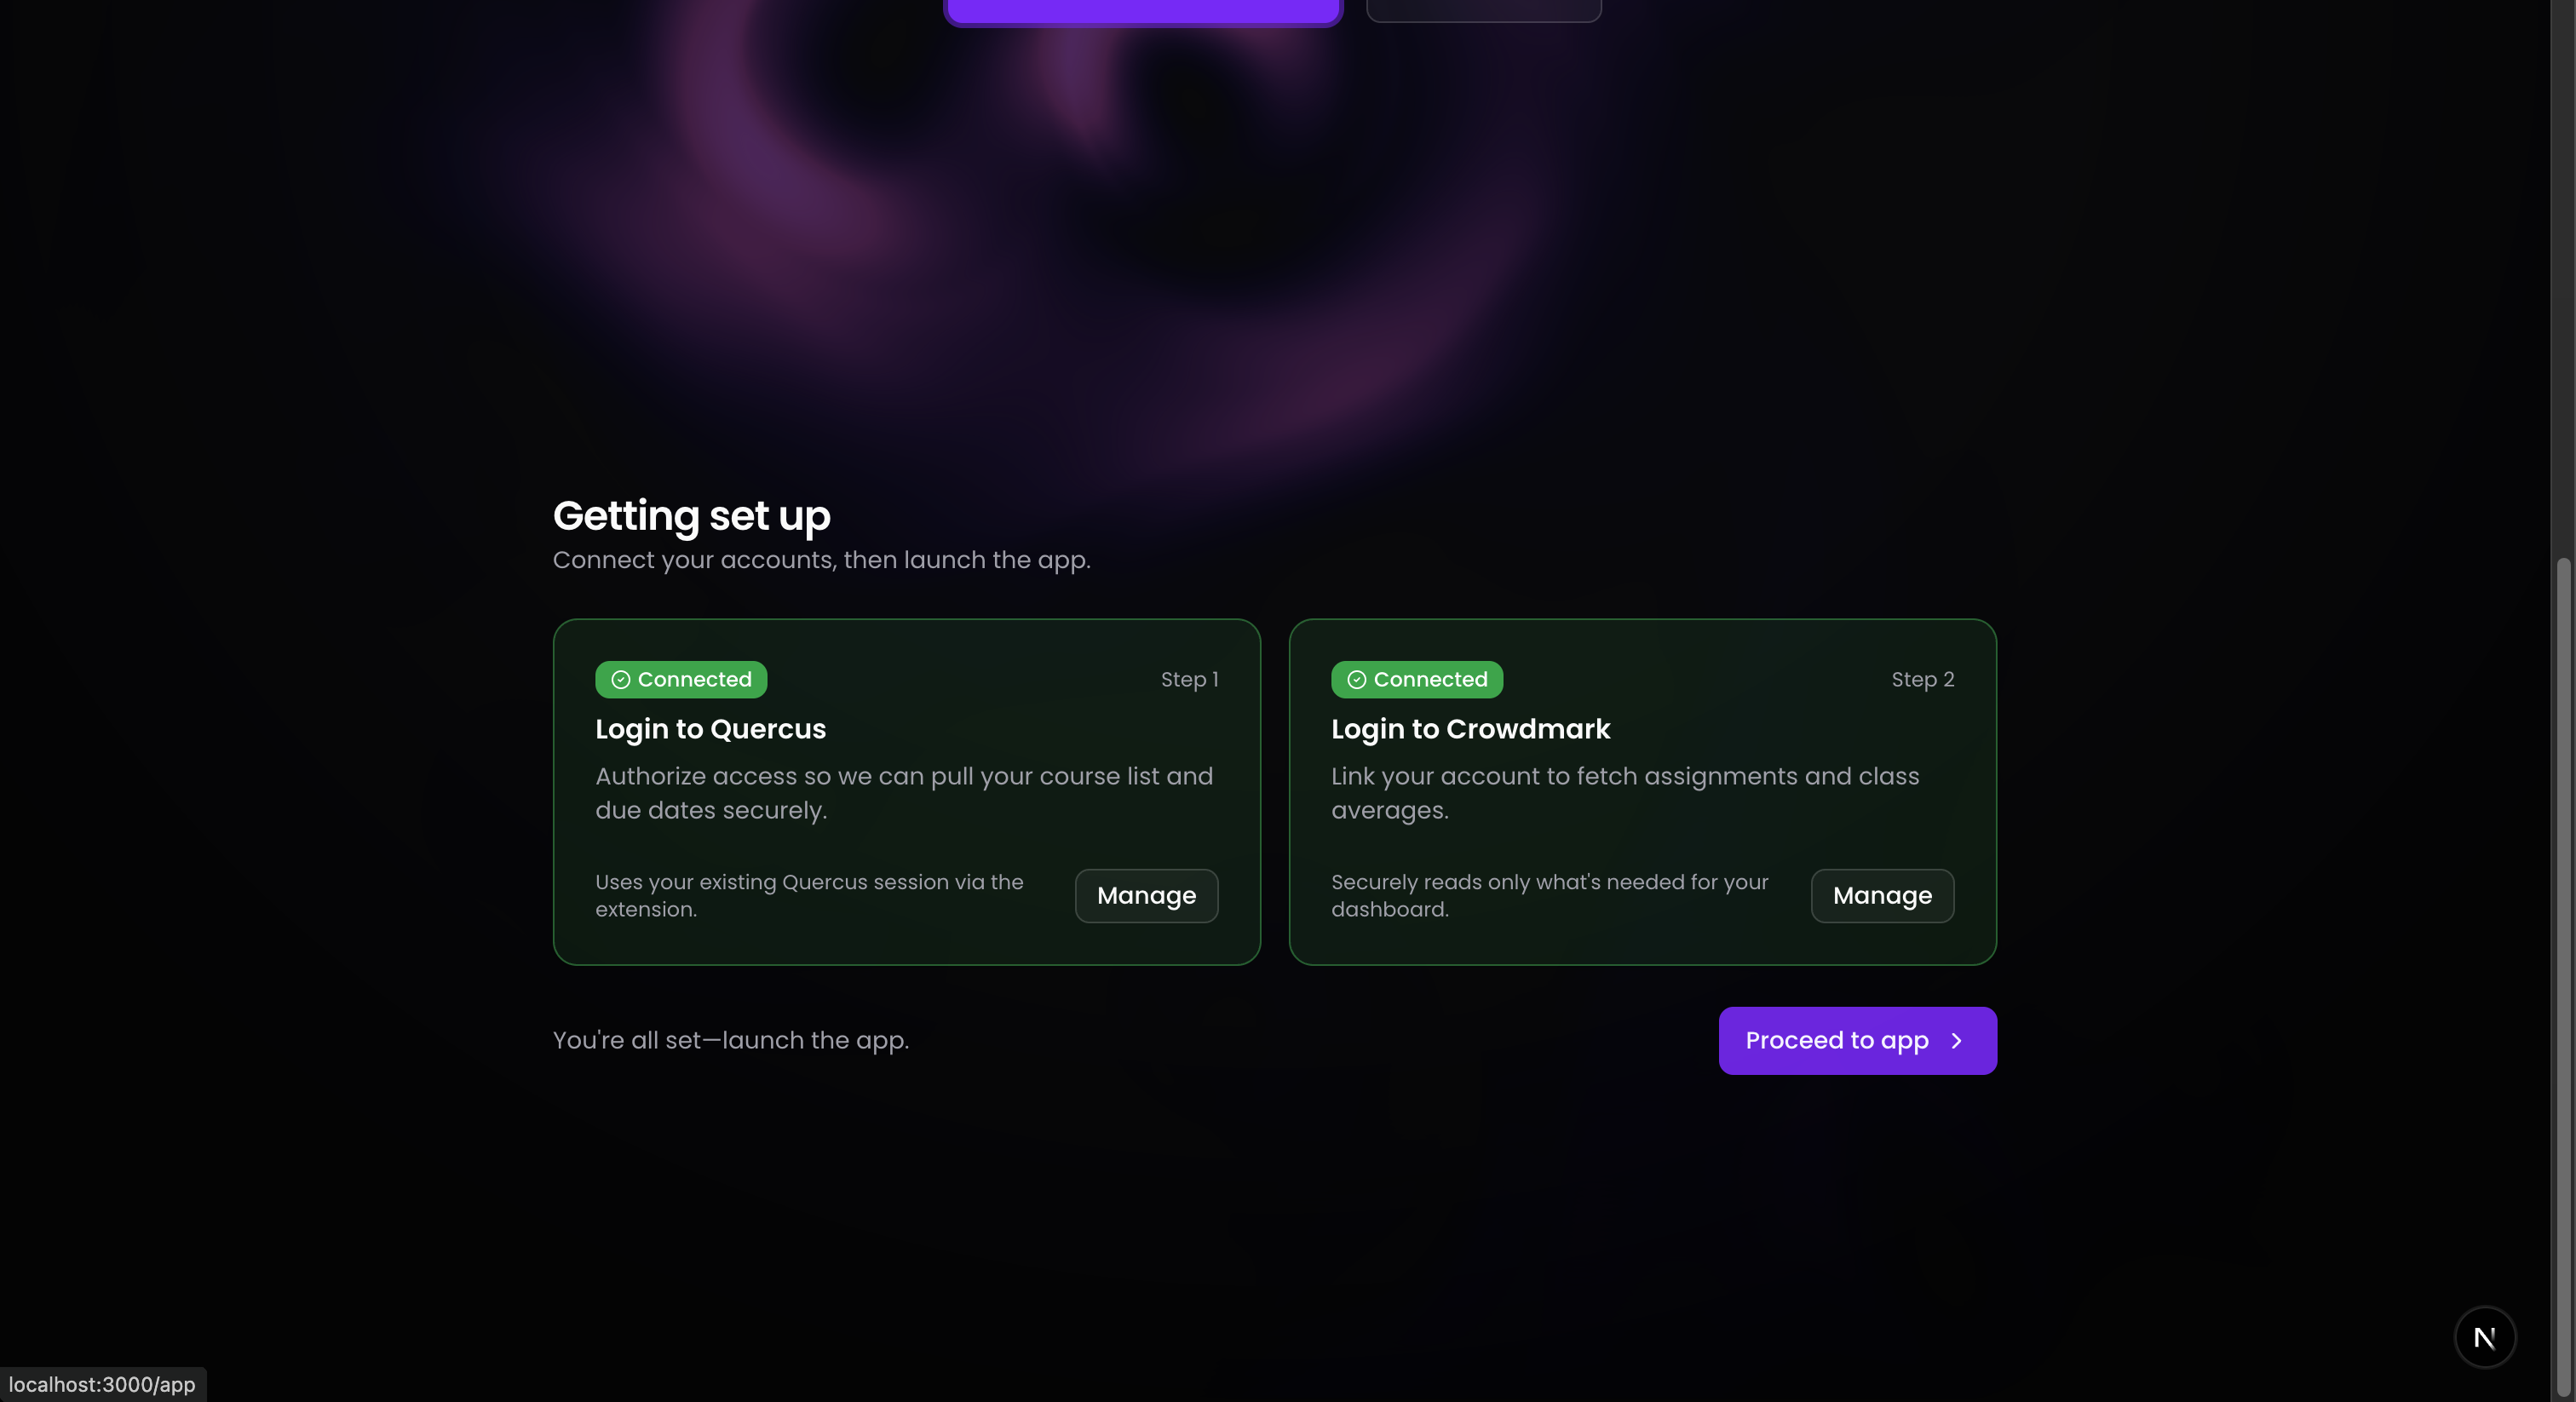
Task: Click the Step 1 label
Action: 1190,680
